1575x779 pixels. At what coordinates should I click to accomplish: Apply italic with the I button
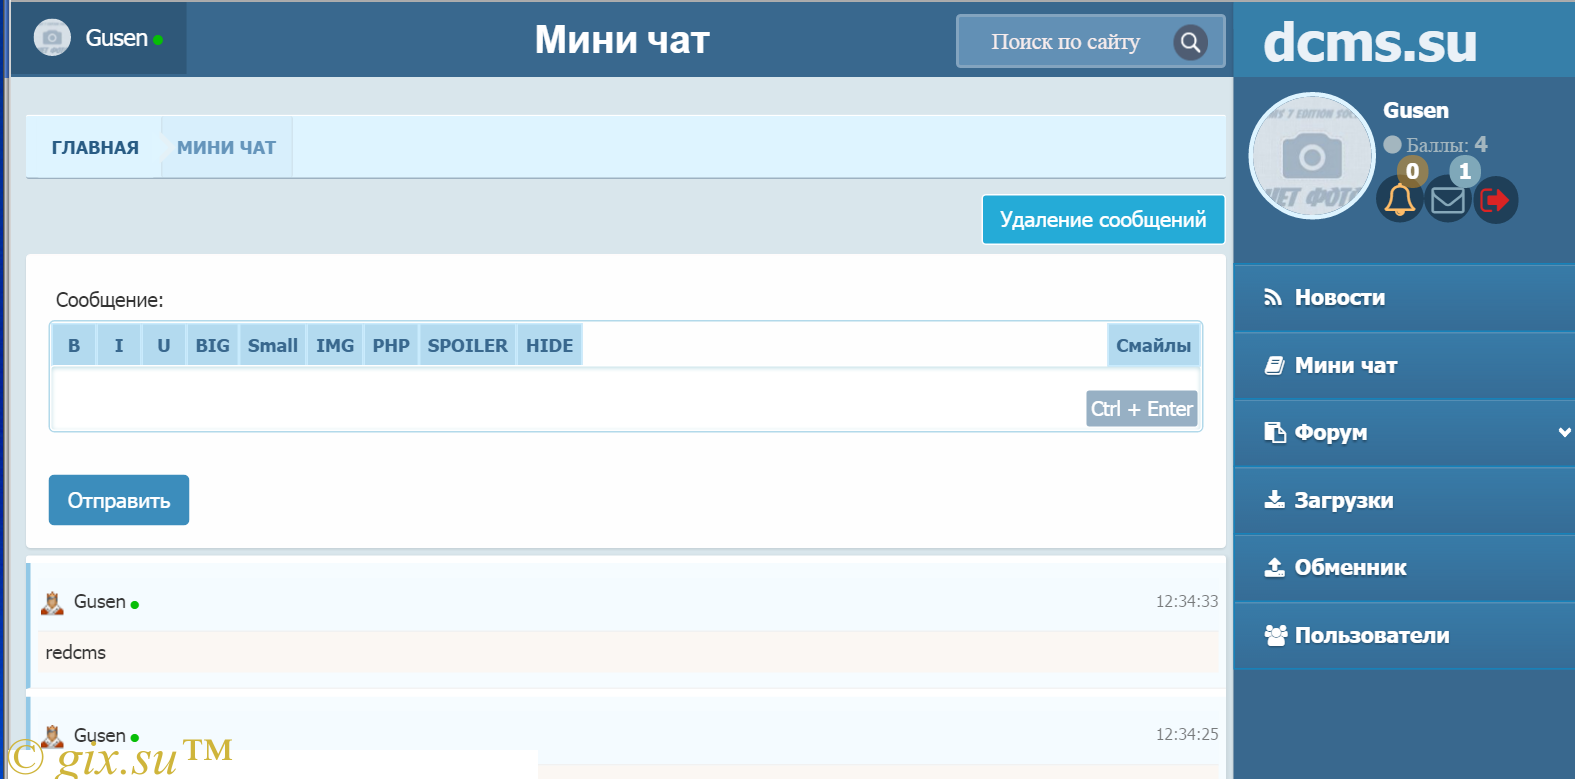point(119,345)
